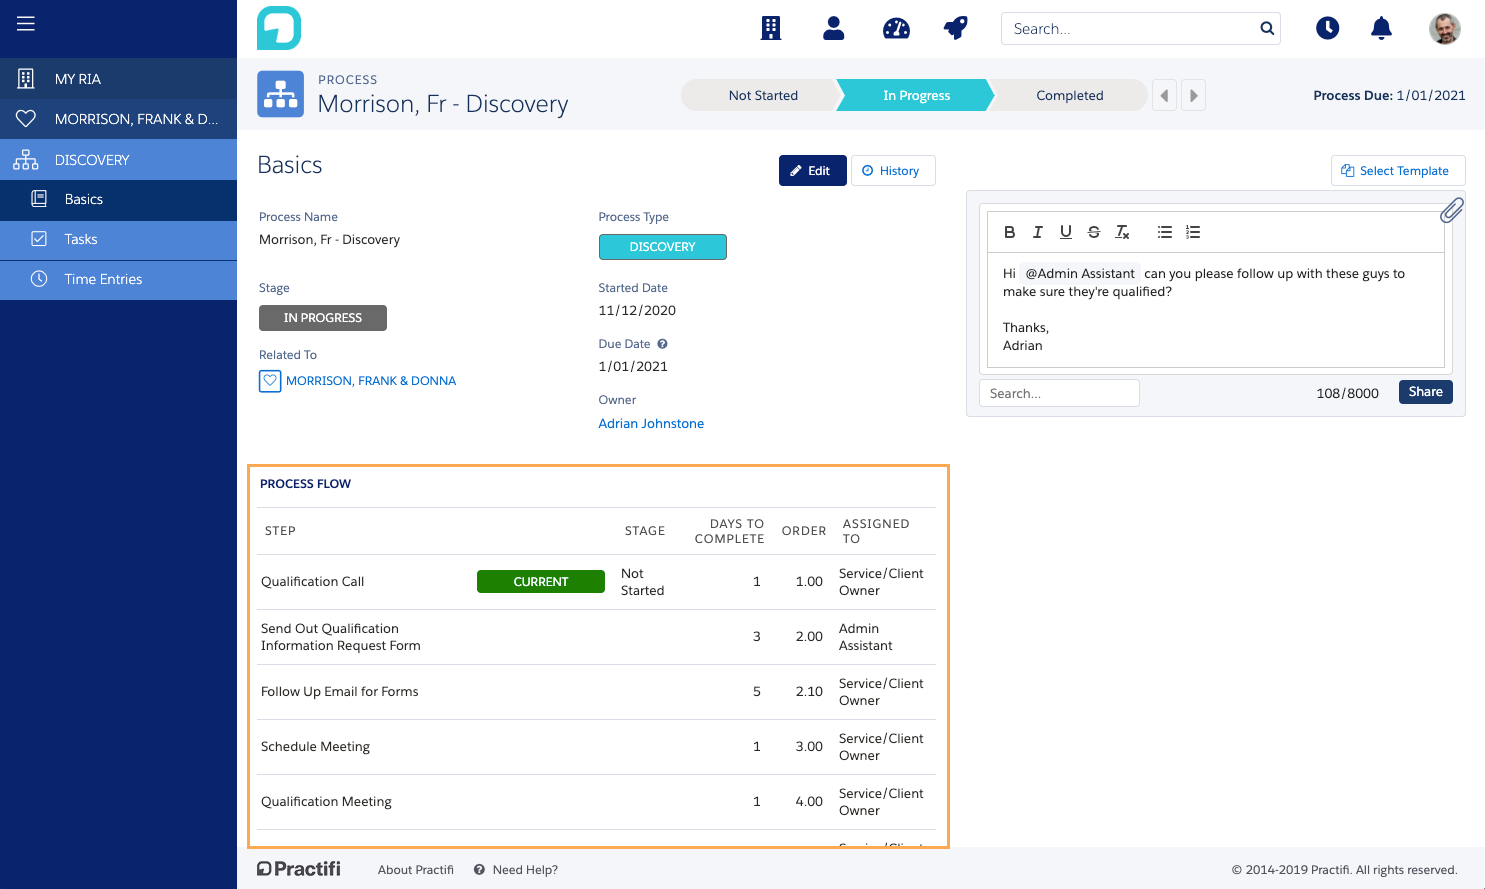Select Qualification Call step row
The width and height of the screenshot is (1485, 889).
pos(596,582)
